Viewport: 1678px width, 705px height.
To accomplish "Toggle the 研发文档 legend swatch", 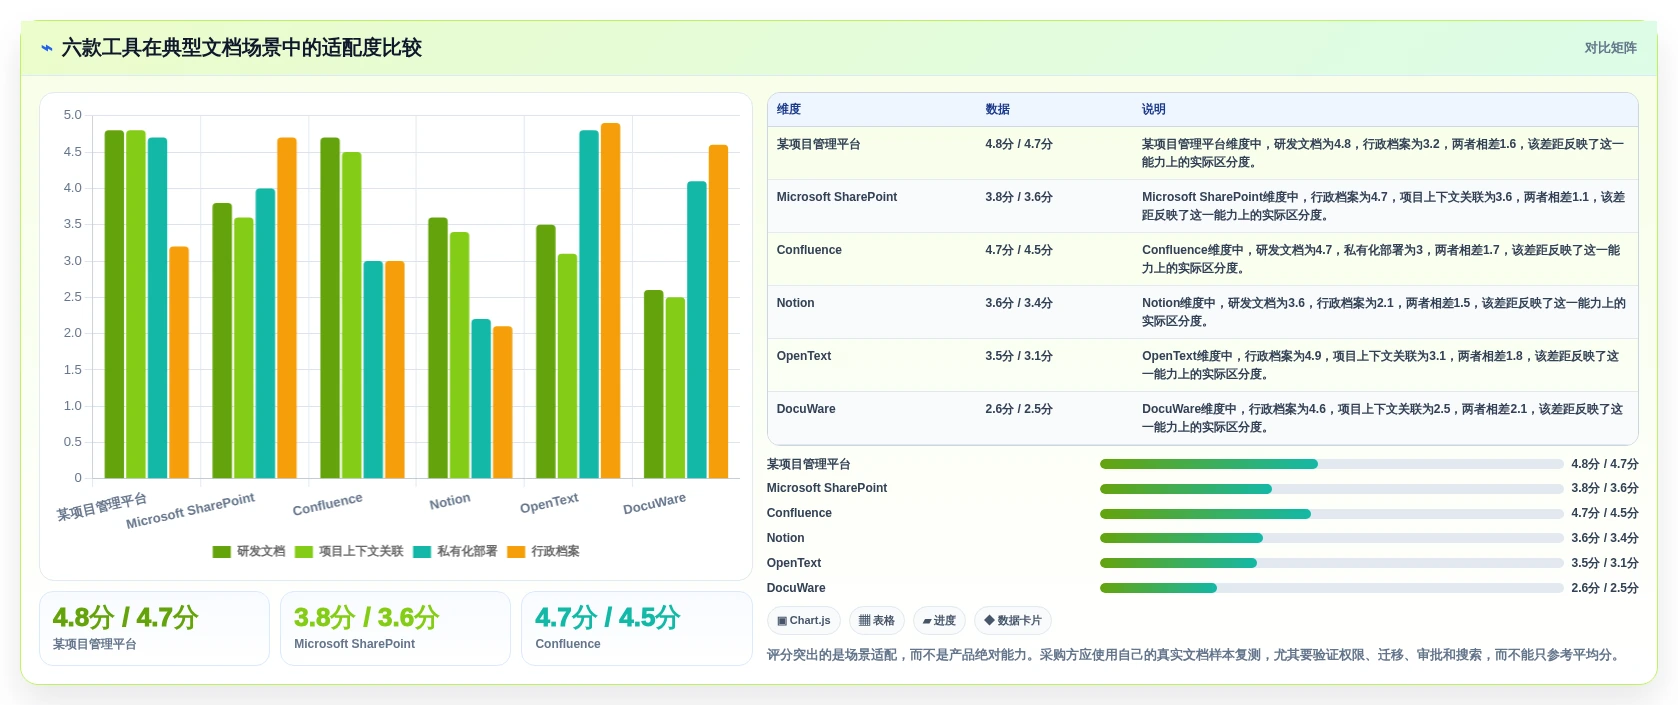I will click(222, 552).
